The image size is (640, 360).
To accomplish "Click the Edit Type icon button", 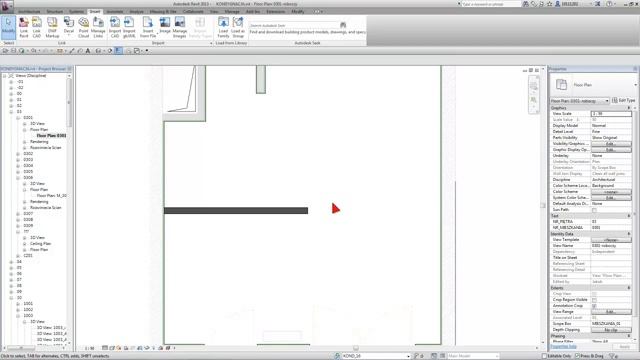I will point(624,100).
